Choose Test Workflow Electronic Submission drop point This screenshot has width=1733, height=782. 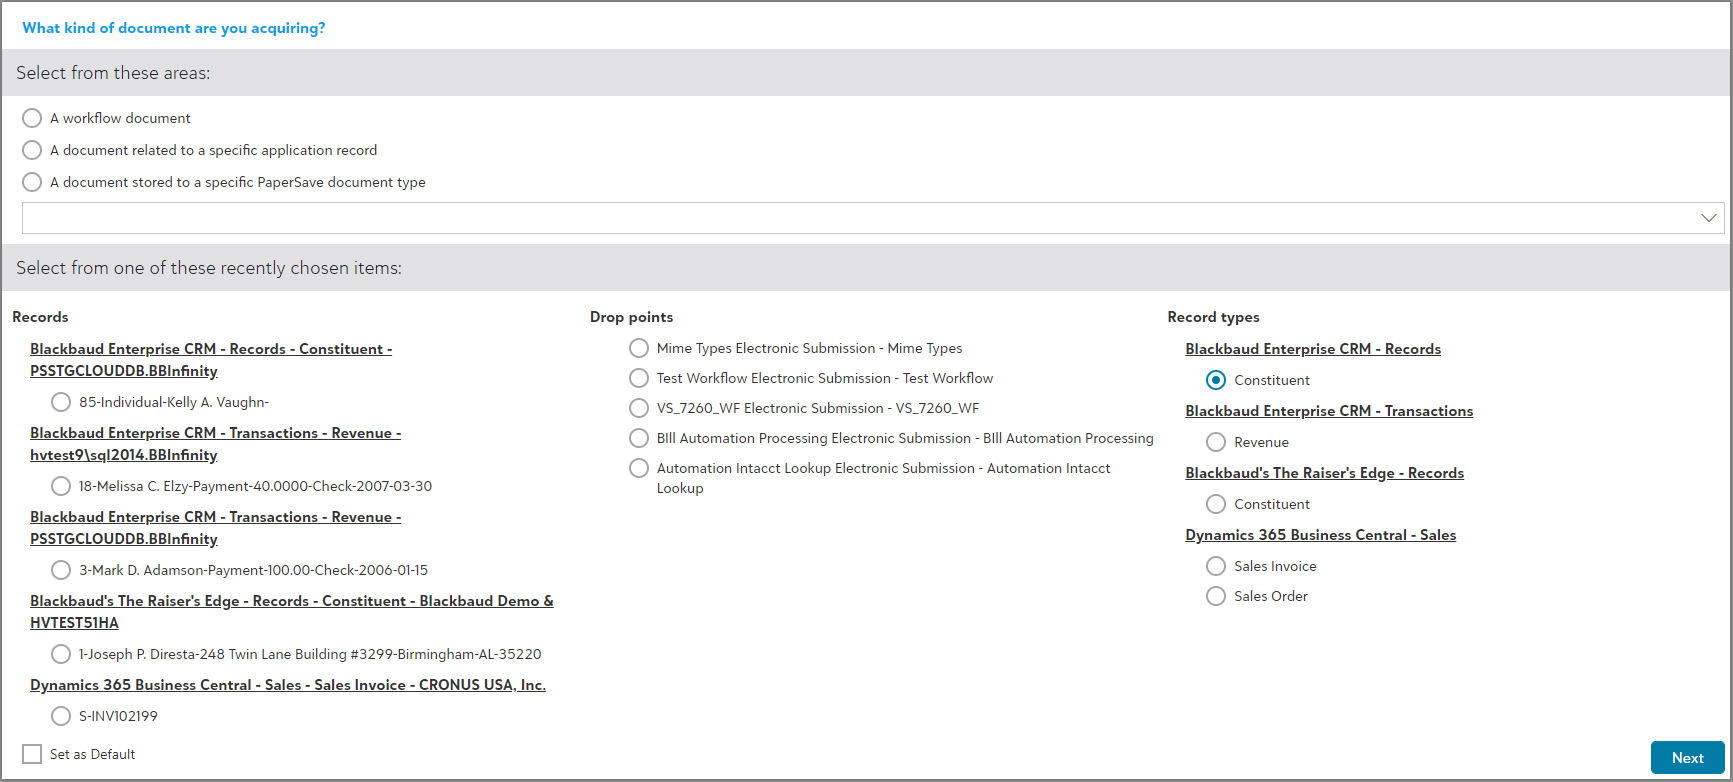639,378
